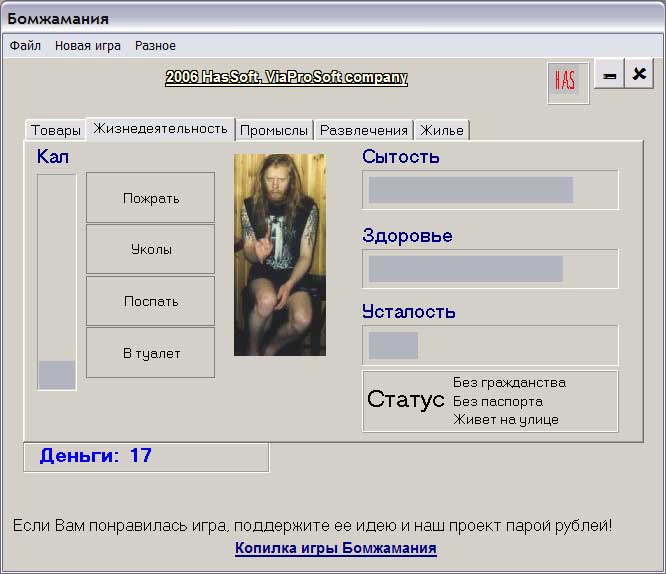The width and height of the screenshot is (666, 574).
Task: Click the Усталость label
Action: pyautogui.click(x=409, y=312)
